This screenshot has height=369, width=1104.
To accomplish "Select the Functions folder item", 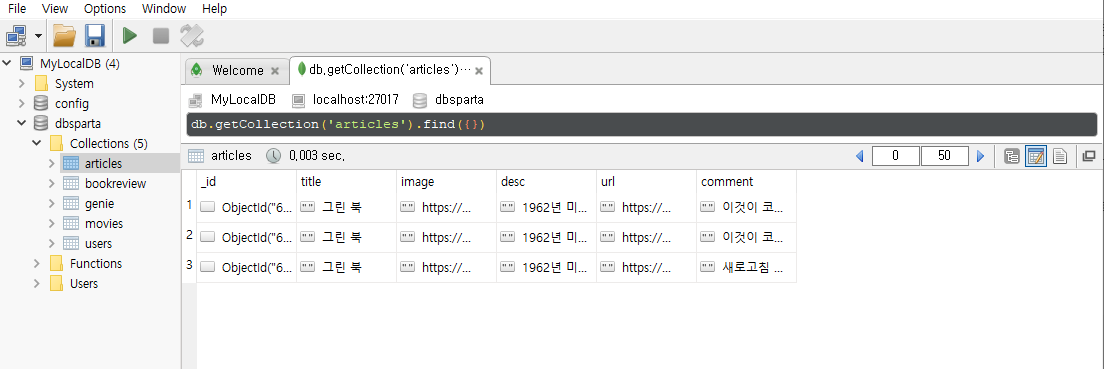I will (x=96, y=263).
